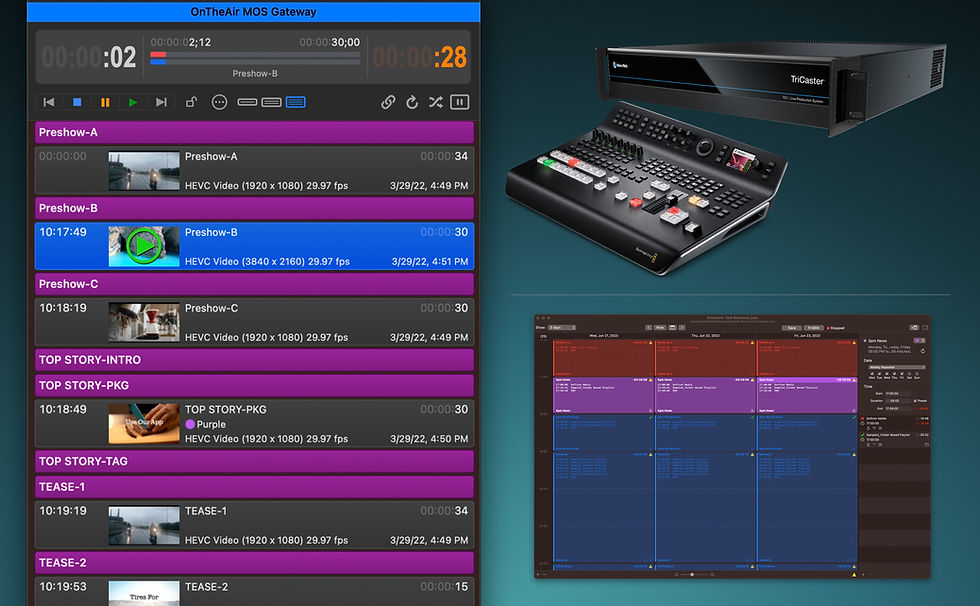Click the '3/29/22, 4:50 PM' date text
The image size is (980, 606).
click(429, 439)
